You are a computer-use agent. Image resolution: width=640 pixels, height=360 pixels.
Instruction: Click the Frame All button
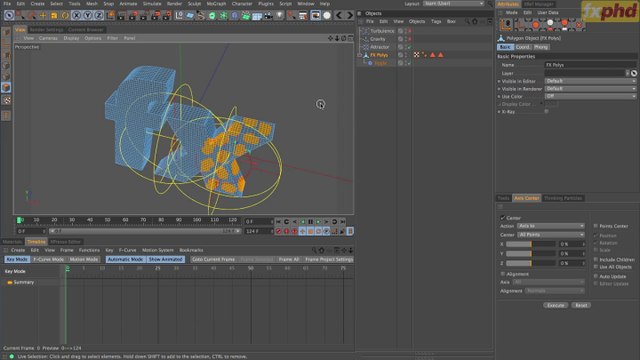[x=289, y=259]
